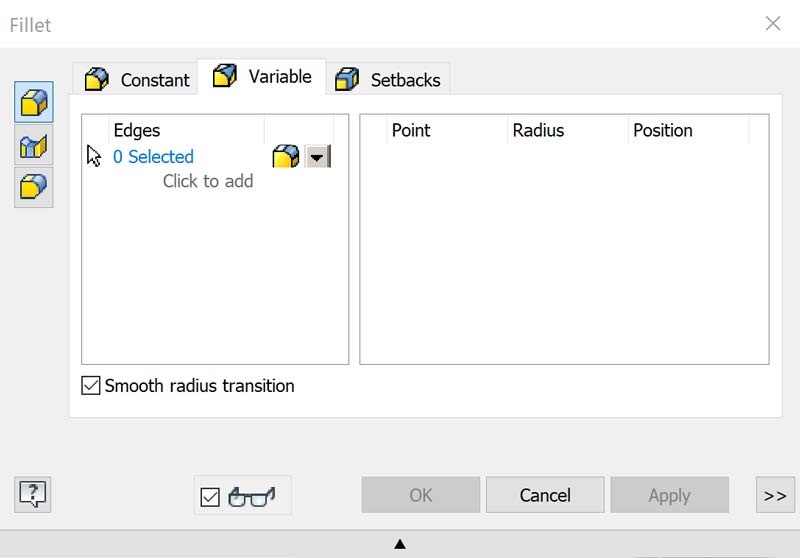Click the 0 Selected edges link

(153, 157)
